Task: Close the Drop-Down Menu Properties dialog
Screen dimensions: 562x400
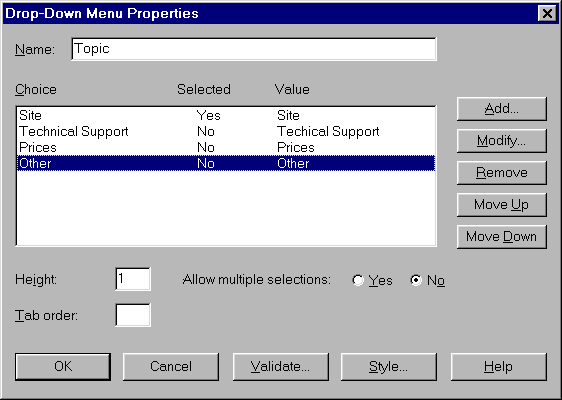Action: (x=547, y=14)
